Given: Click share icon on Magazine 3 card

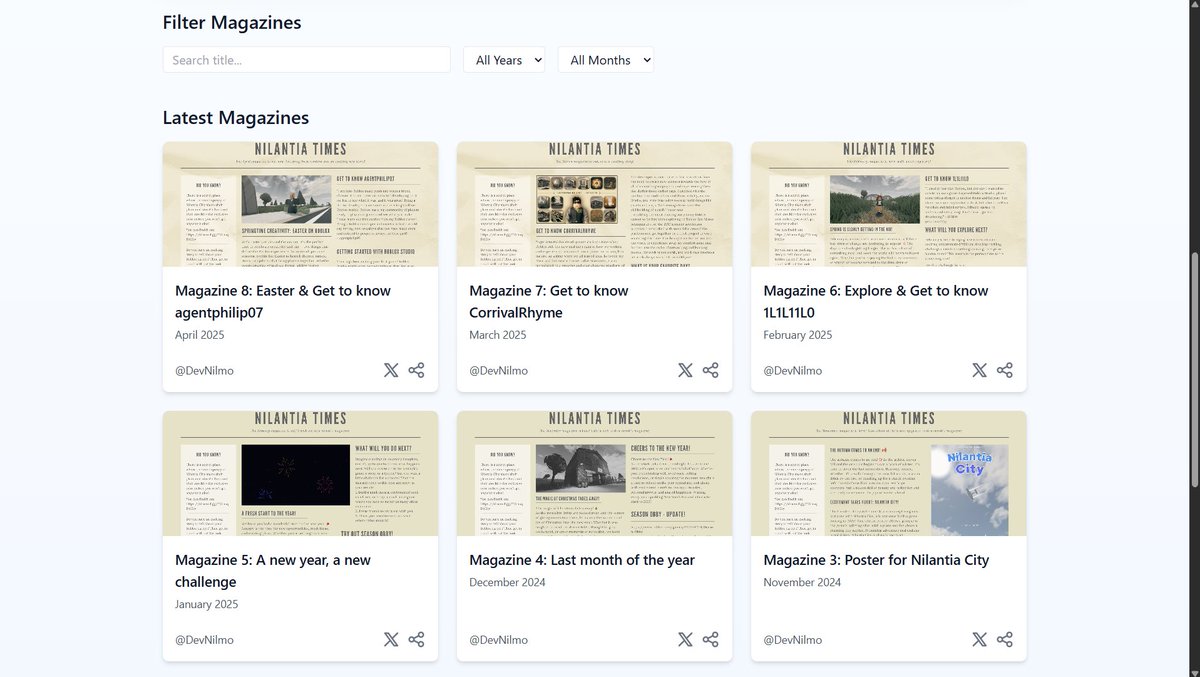Looking at the screenshot, I should (x=1005, y=639).
